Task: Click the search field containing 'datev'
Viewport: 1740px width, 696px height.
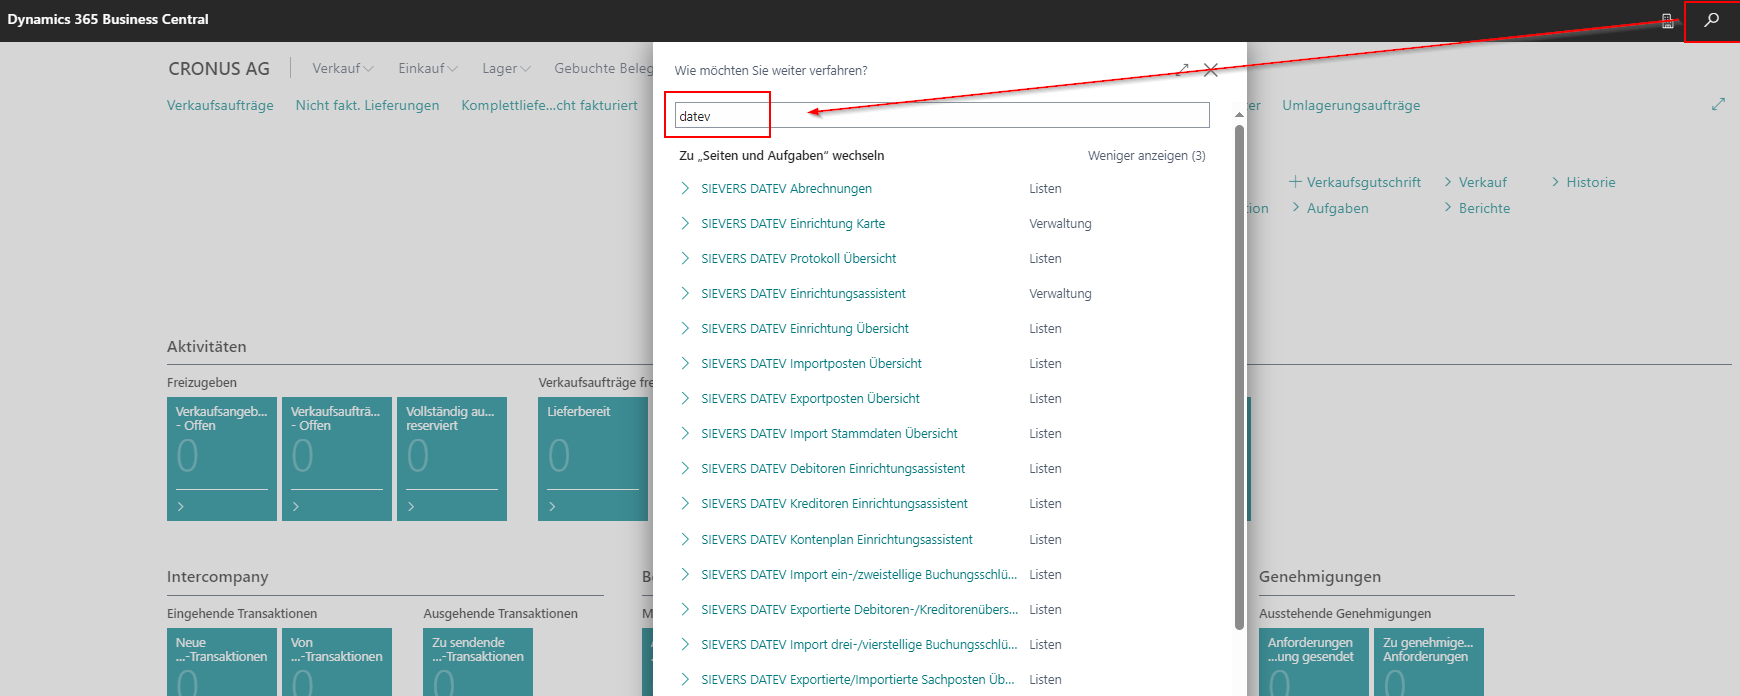Action: click(x=940, y=116)
